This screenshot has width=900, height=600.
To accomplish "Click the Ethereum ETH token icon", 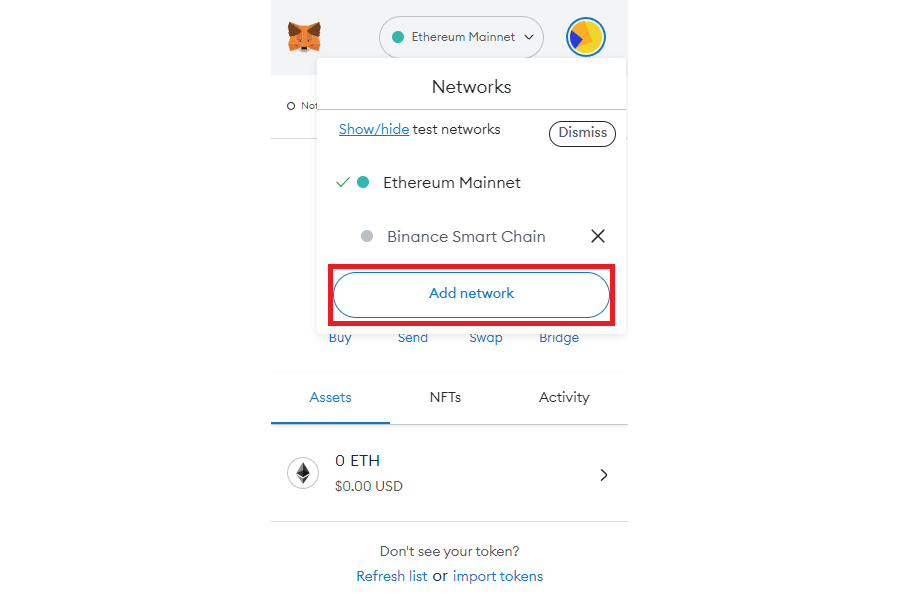I will pos(303,473).
